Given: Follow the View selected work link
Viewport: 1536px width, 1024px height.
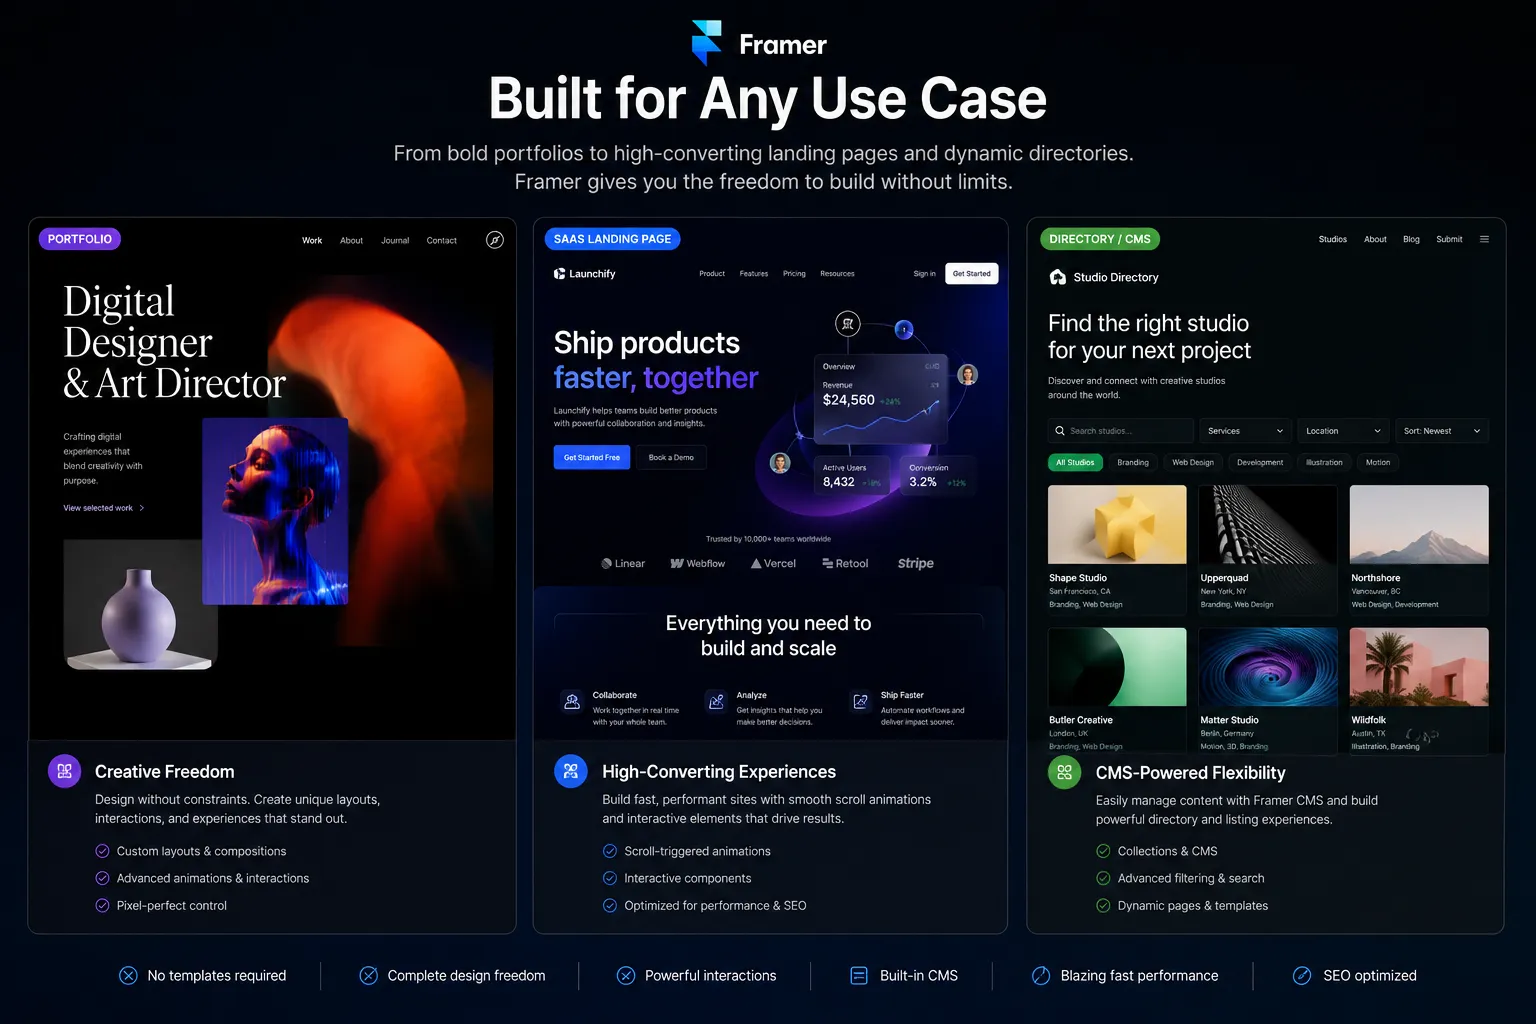Looking at the screenshot, I should point(104,508).
